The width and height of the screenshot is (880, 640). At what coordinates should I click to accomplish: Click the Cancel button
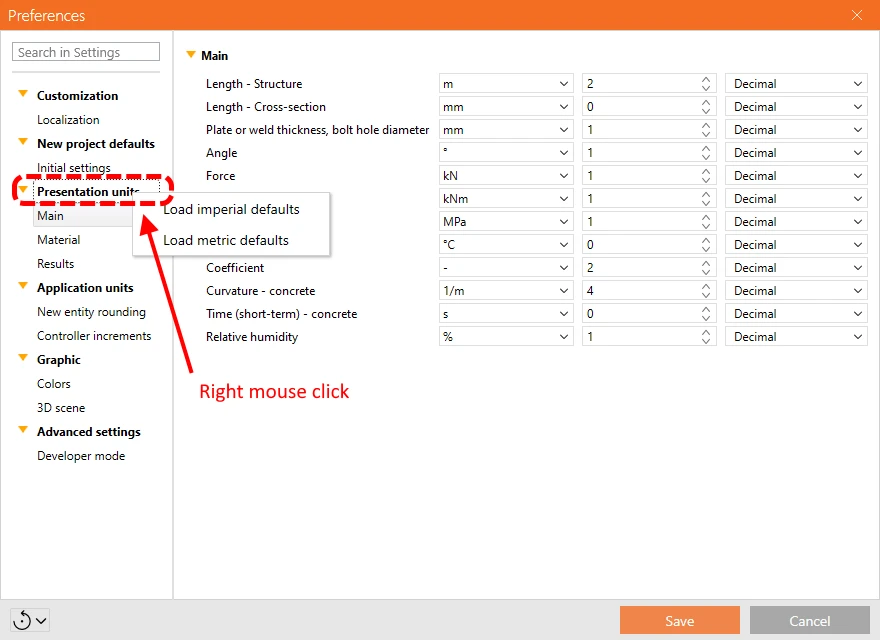click(809, 620)
